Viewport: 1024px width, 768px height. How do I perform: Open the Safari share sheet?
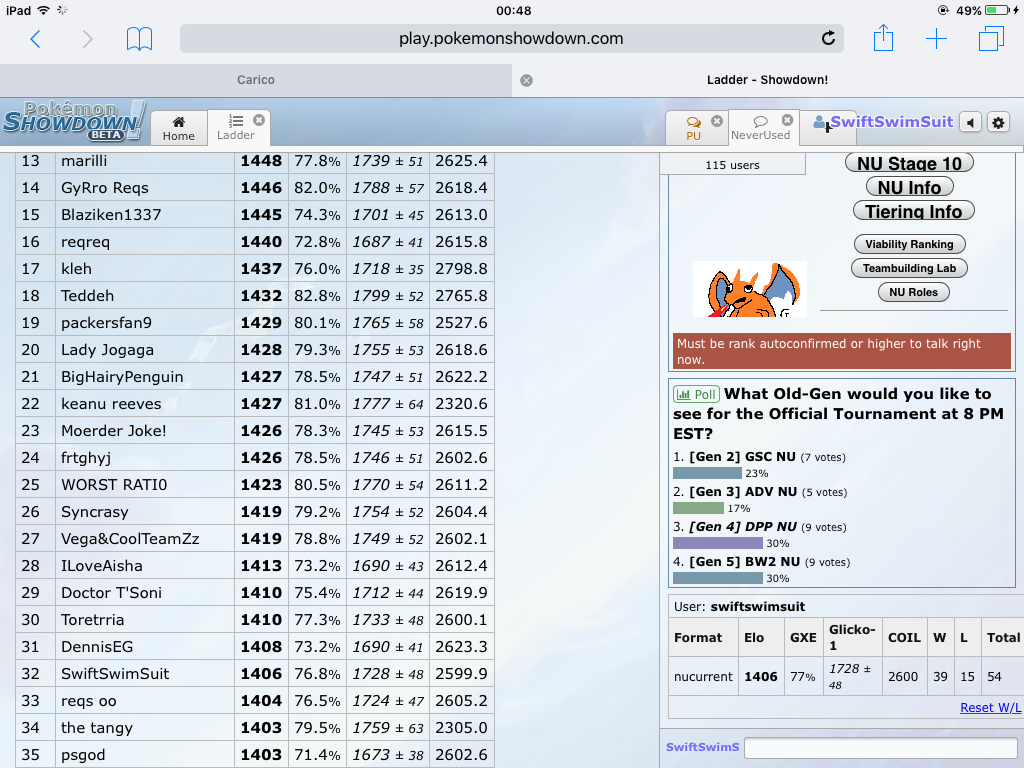(x=883, y=38)
